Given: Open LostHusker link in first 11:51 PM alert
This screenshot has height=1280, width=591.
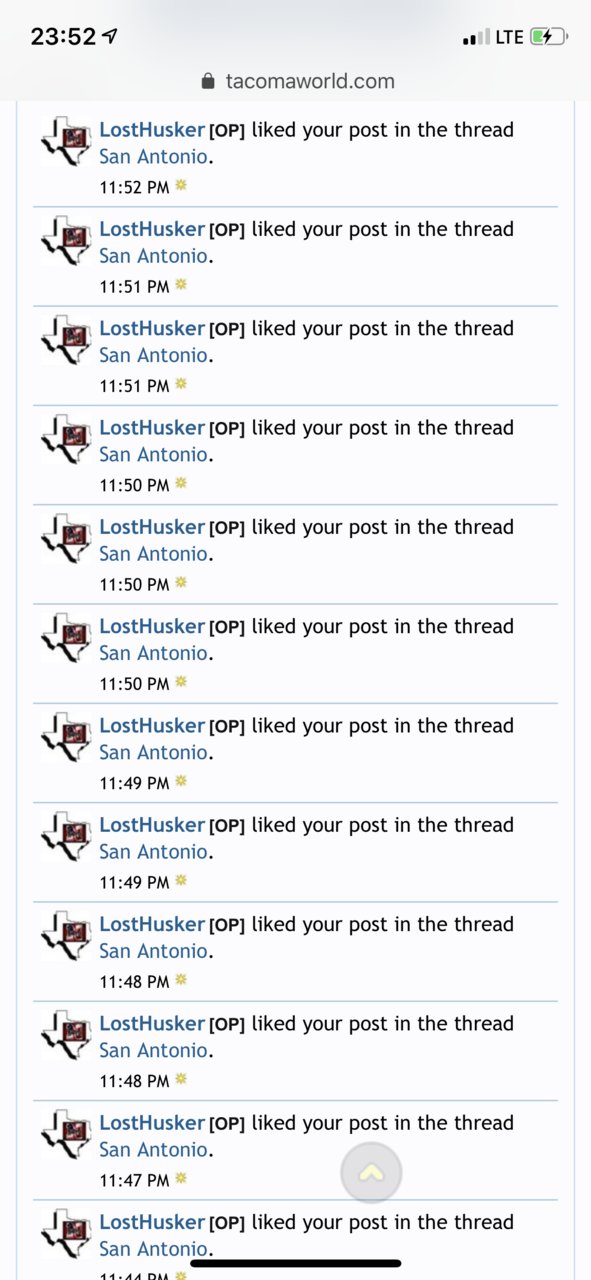Looking at the screenshot, I should coord(152,229).
